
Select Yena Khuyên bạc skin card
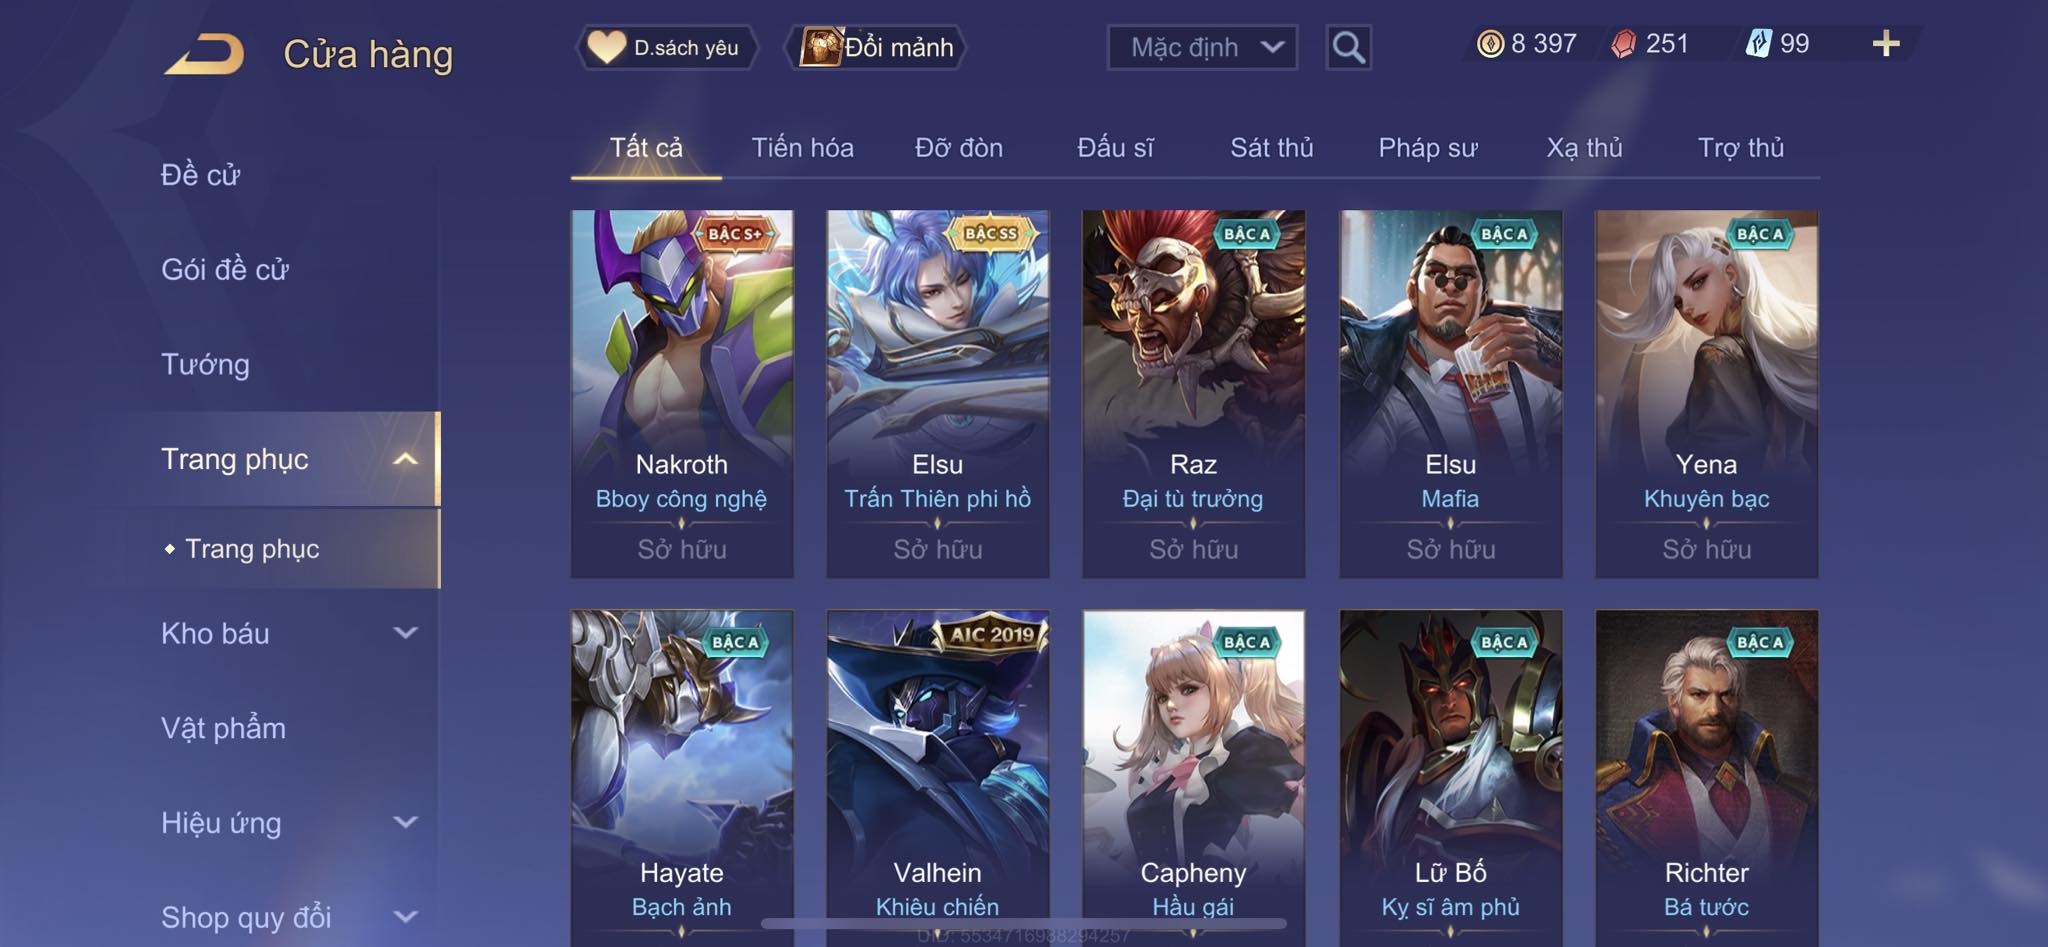click(x=1706, y=394)
